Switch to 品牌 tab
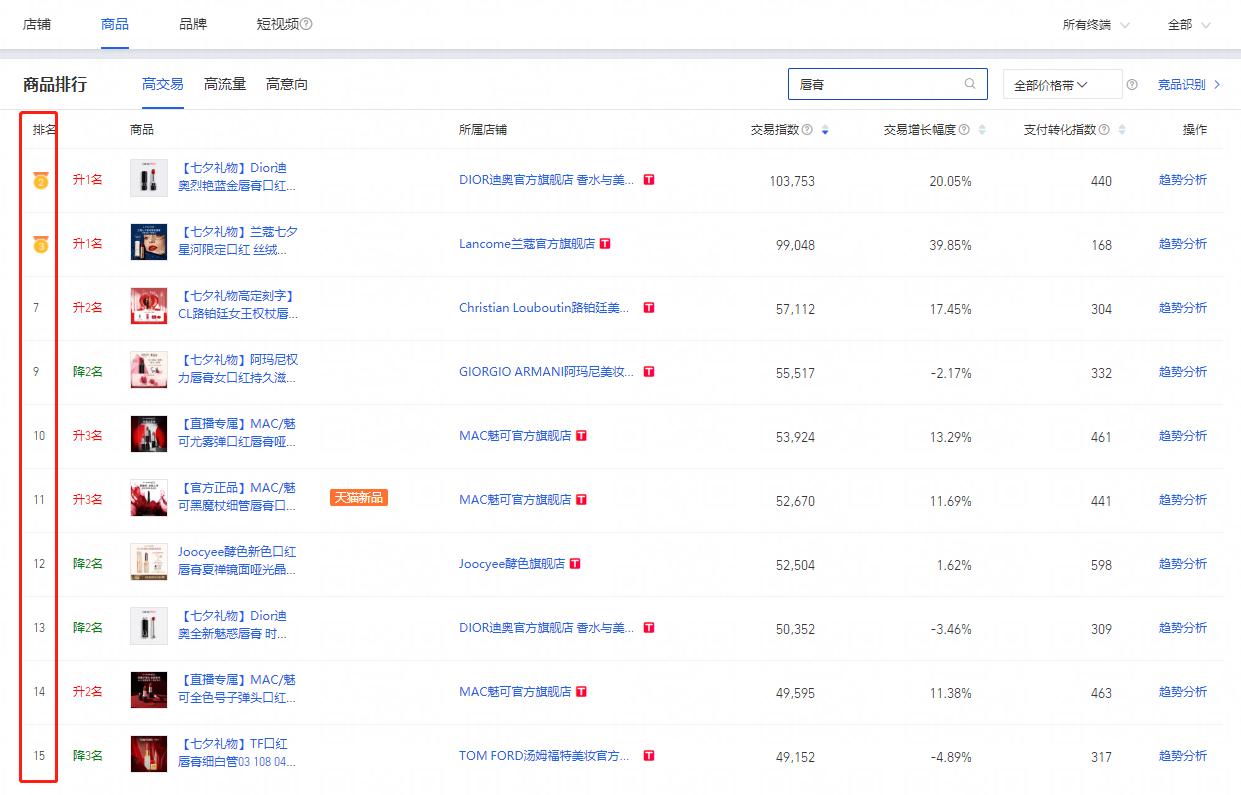The width and height of the screenshot is (1241, 795). tap(193, 24)
